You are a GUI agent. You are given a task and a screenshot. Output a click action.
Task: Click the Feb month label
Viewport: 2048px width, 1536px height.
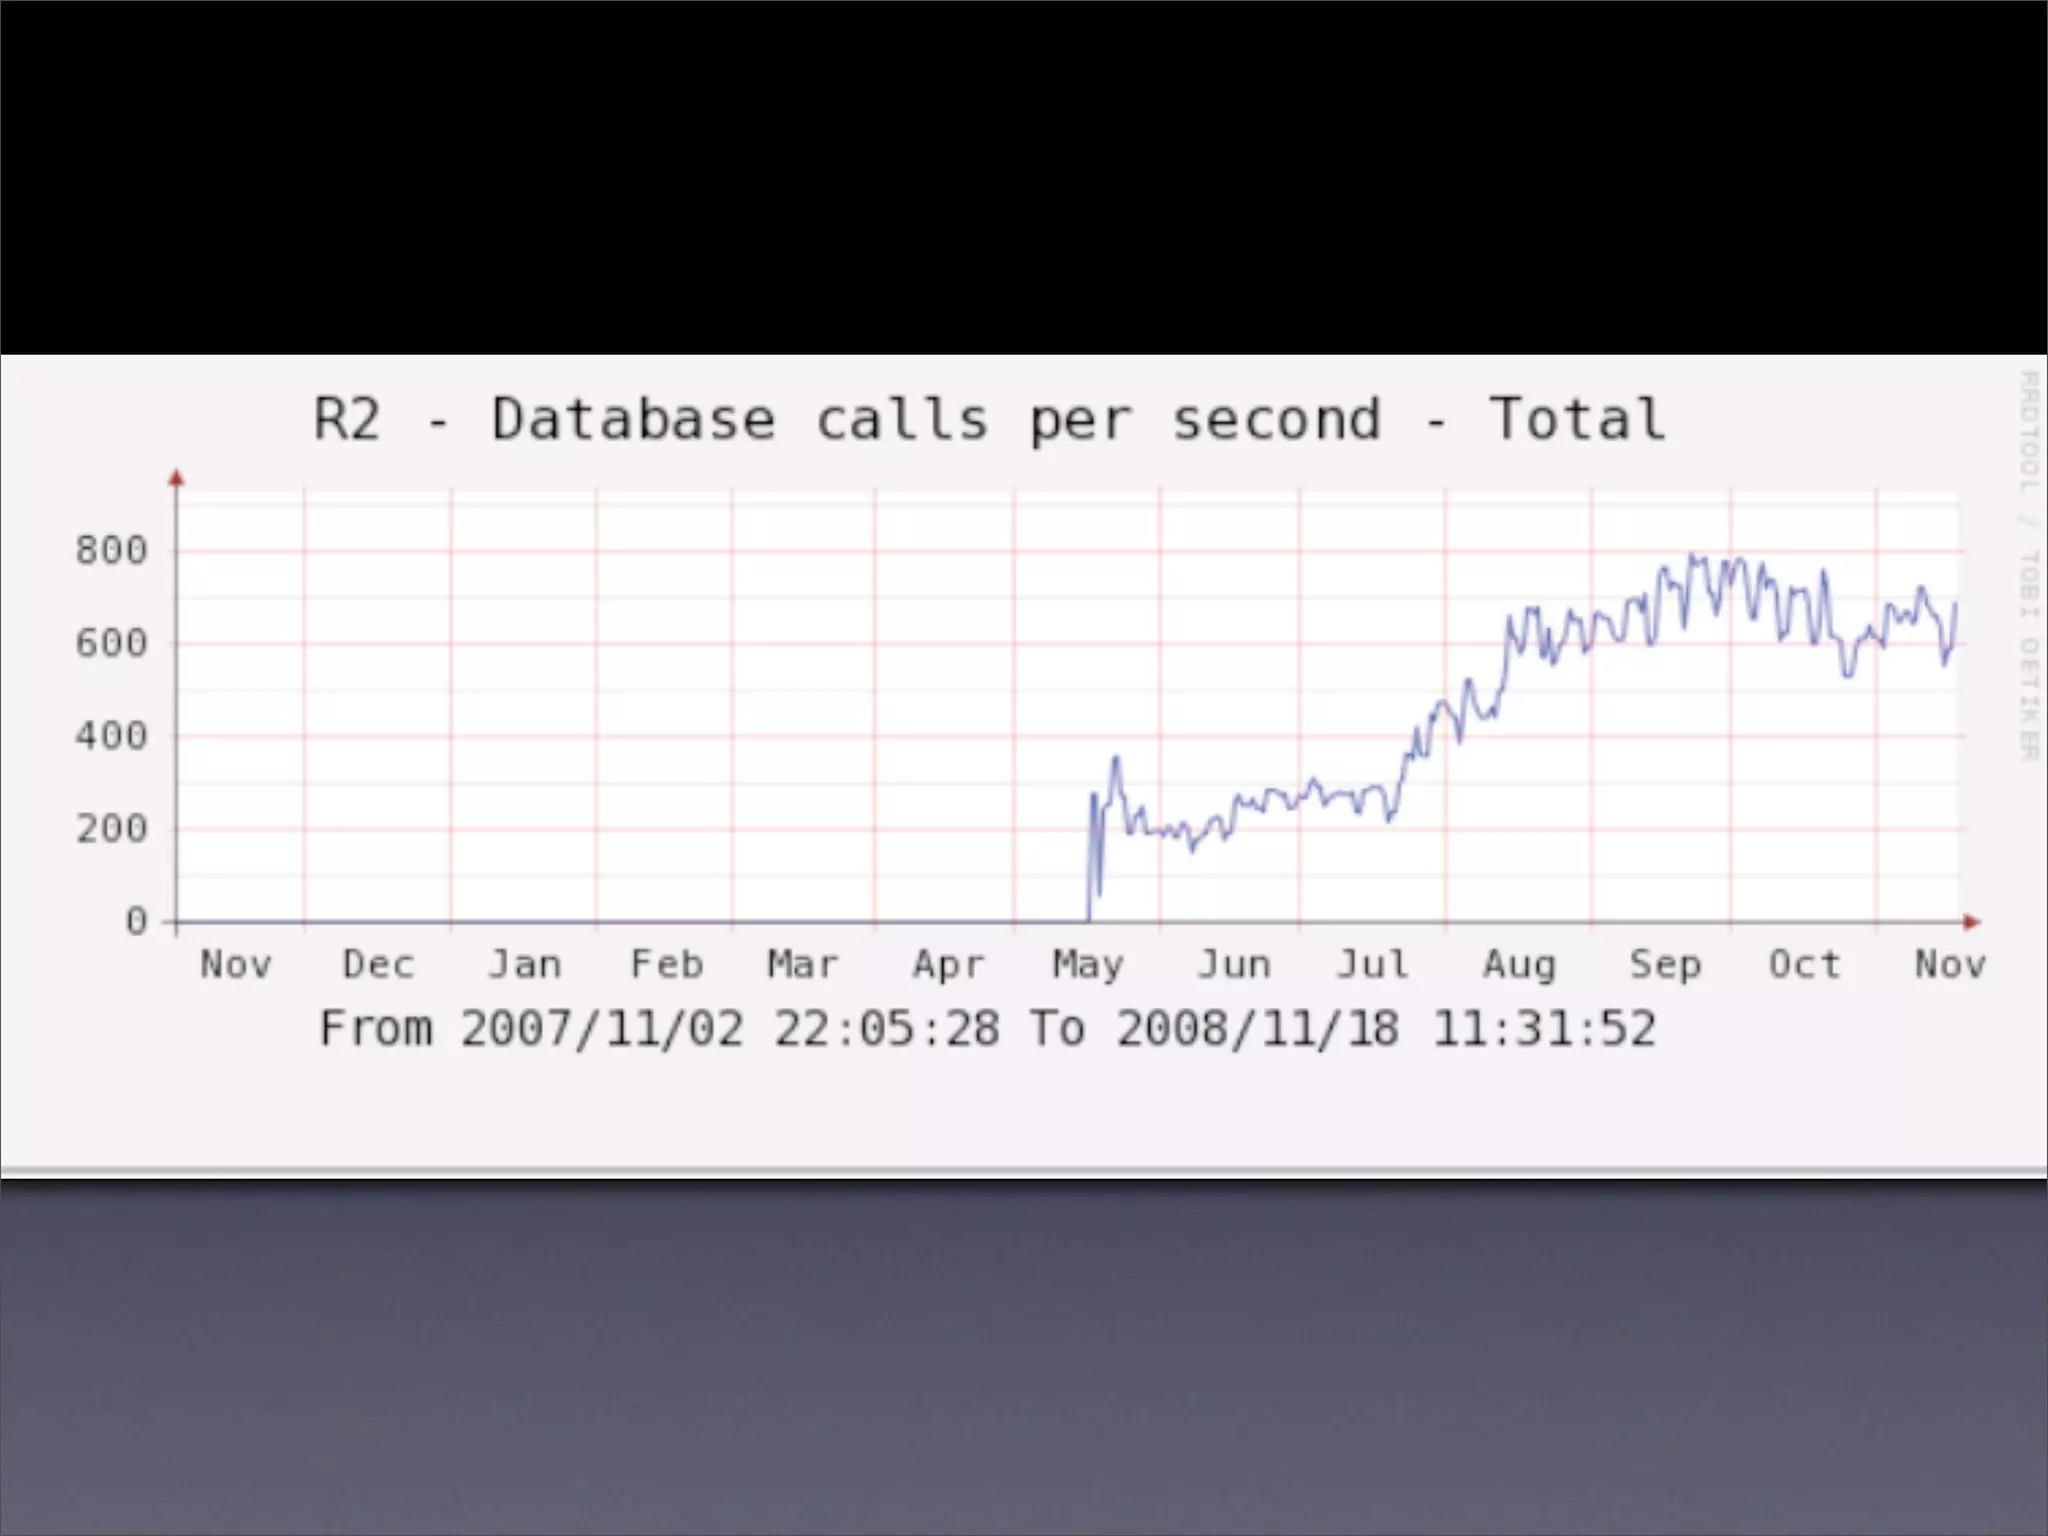coord(667,965)
